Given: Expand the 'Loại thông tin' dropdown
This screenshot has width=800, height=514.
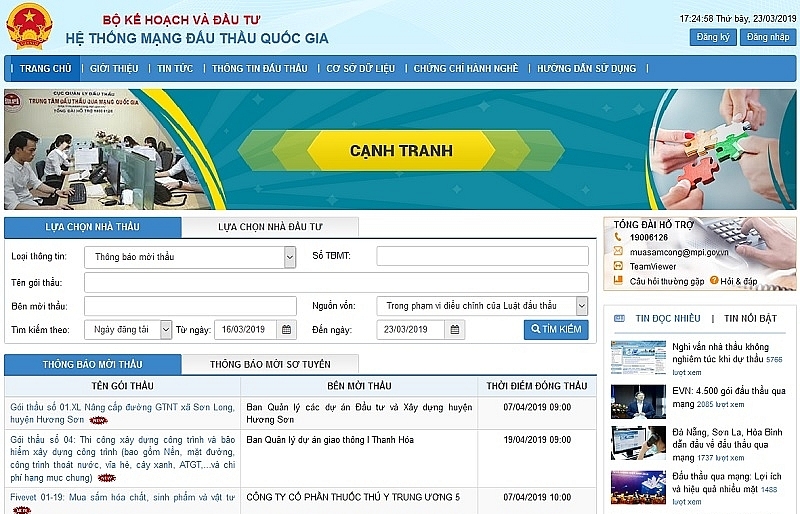Looking at the screenshot, I should pyautogui.click(x=290, y=257).
